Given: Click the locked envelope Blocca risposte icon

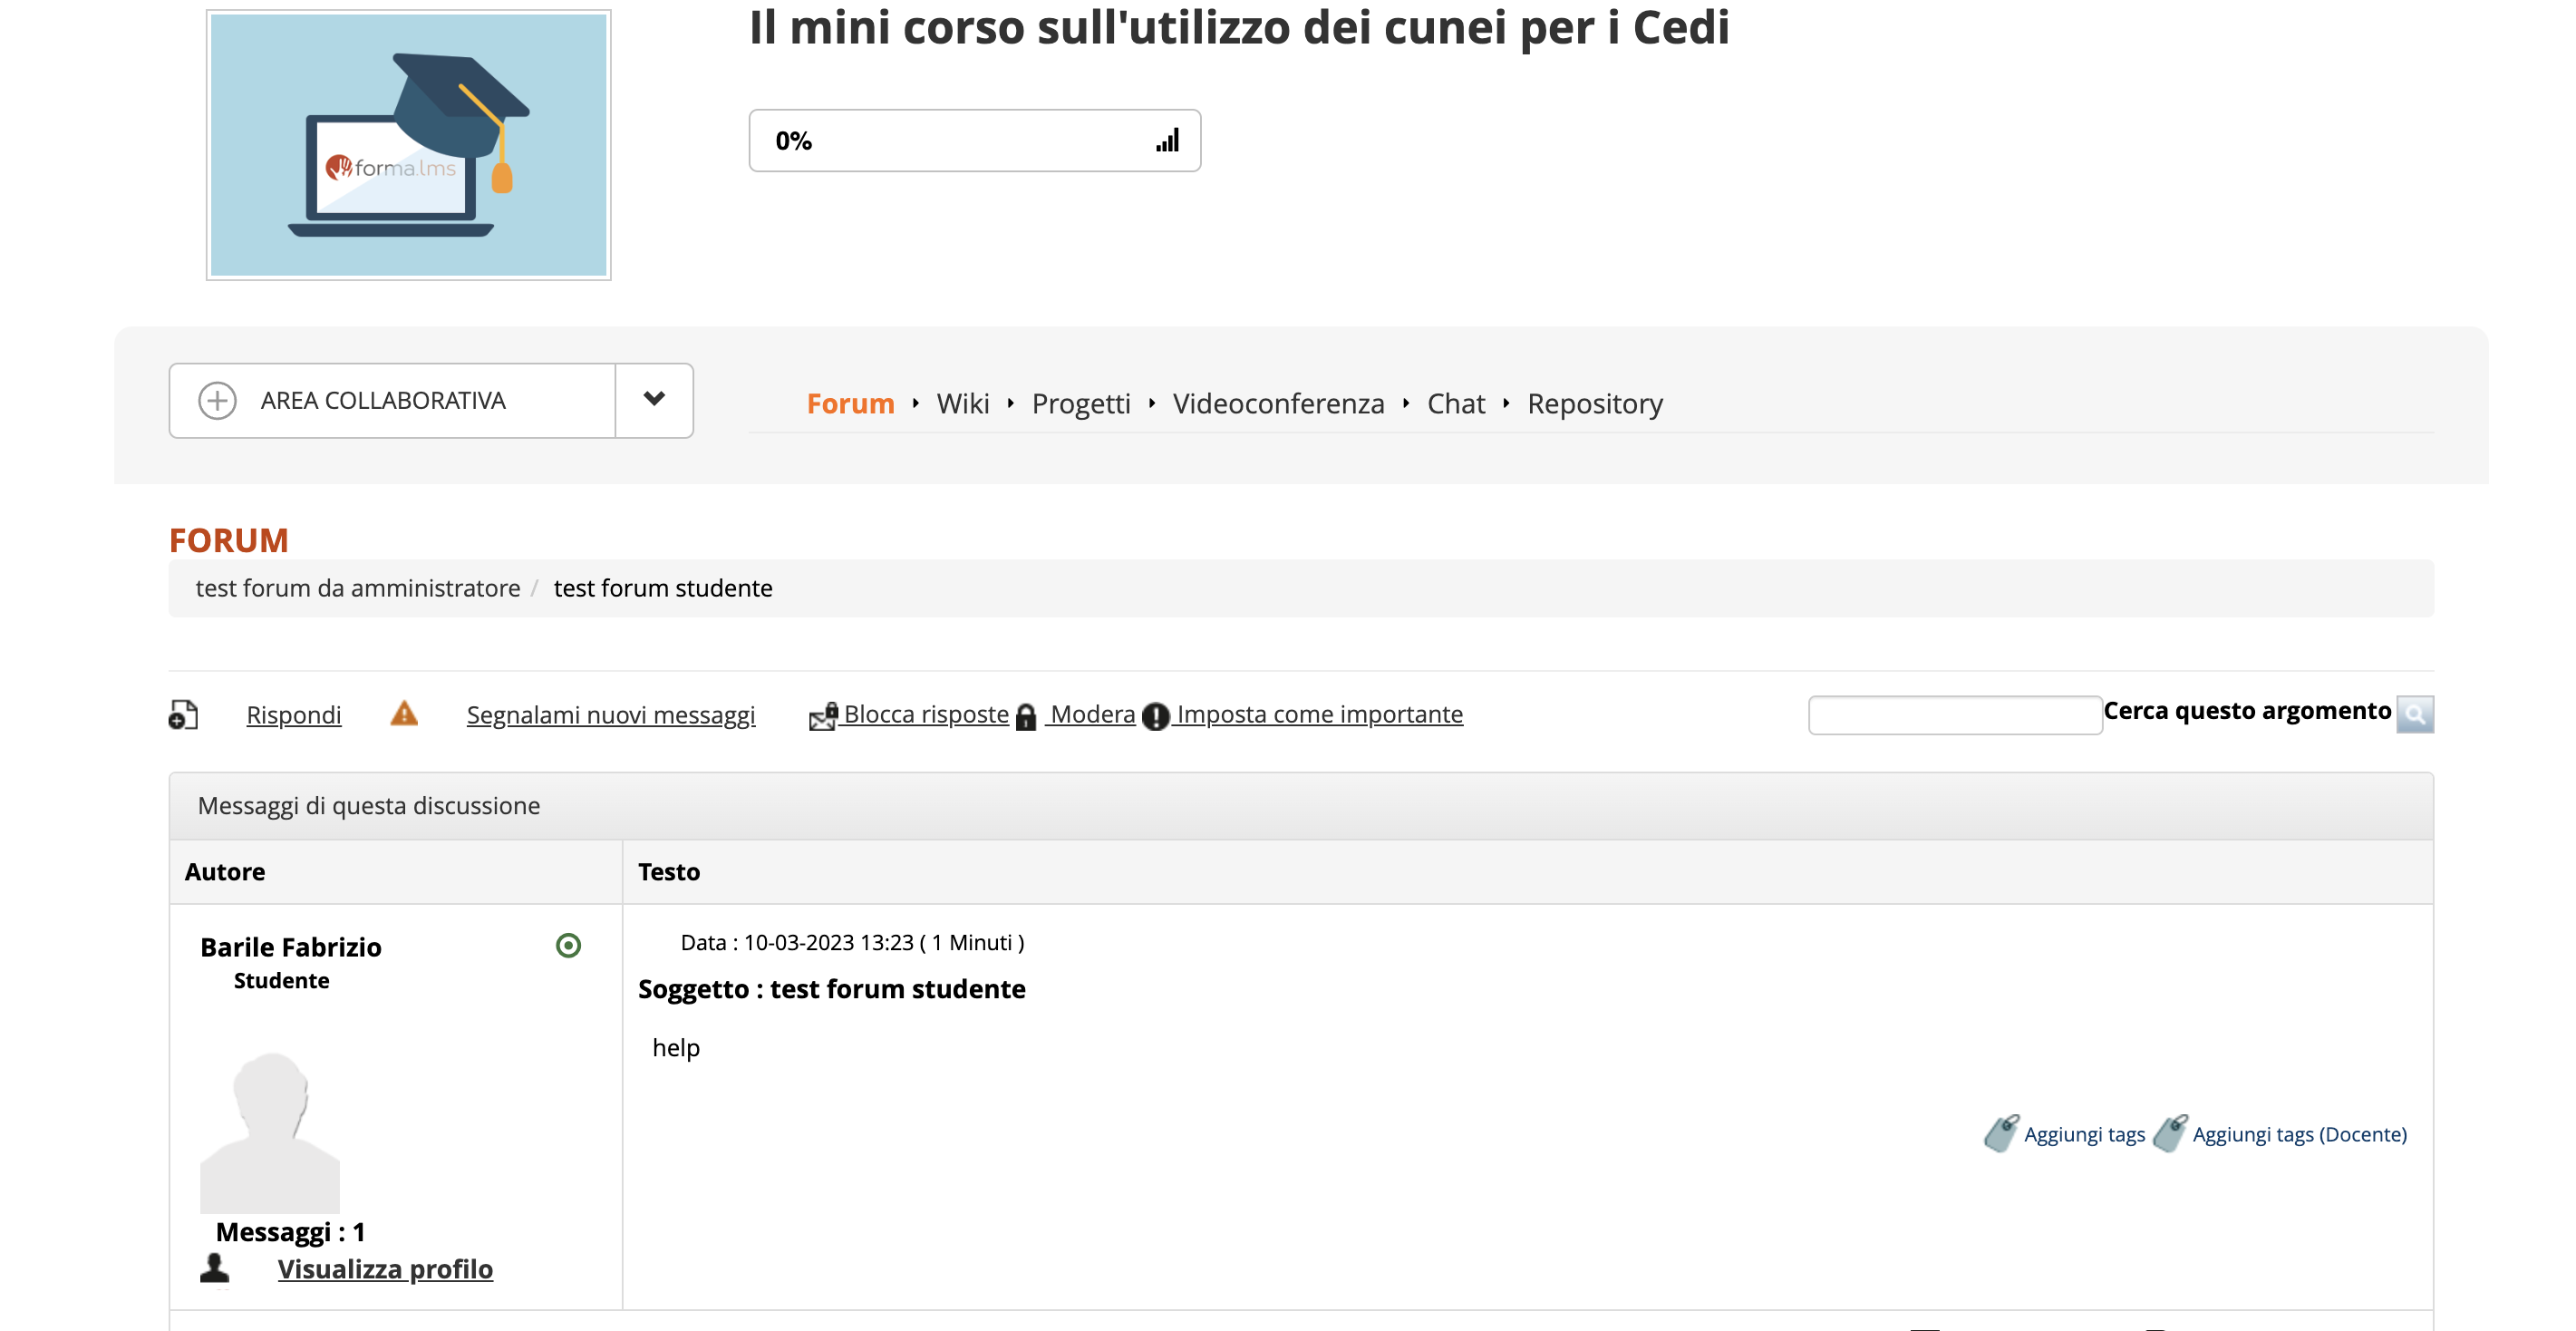Looking at the screenshot, I should click(823, 716).
